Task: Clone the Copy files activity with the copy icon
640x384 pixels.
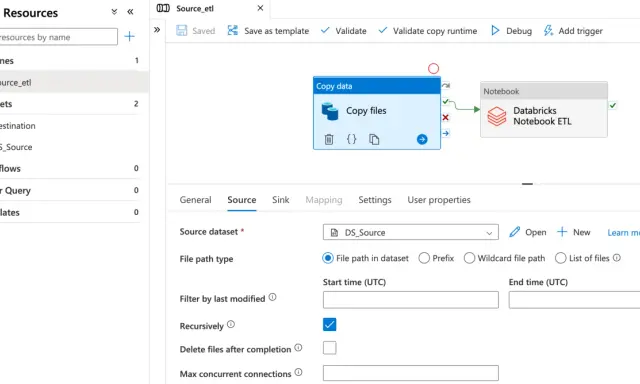Action: (374, 139)
